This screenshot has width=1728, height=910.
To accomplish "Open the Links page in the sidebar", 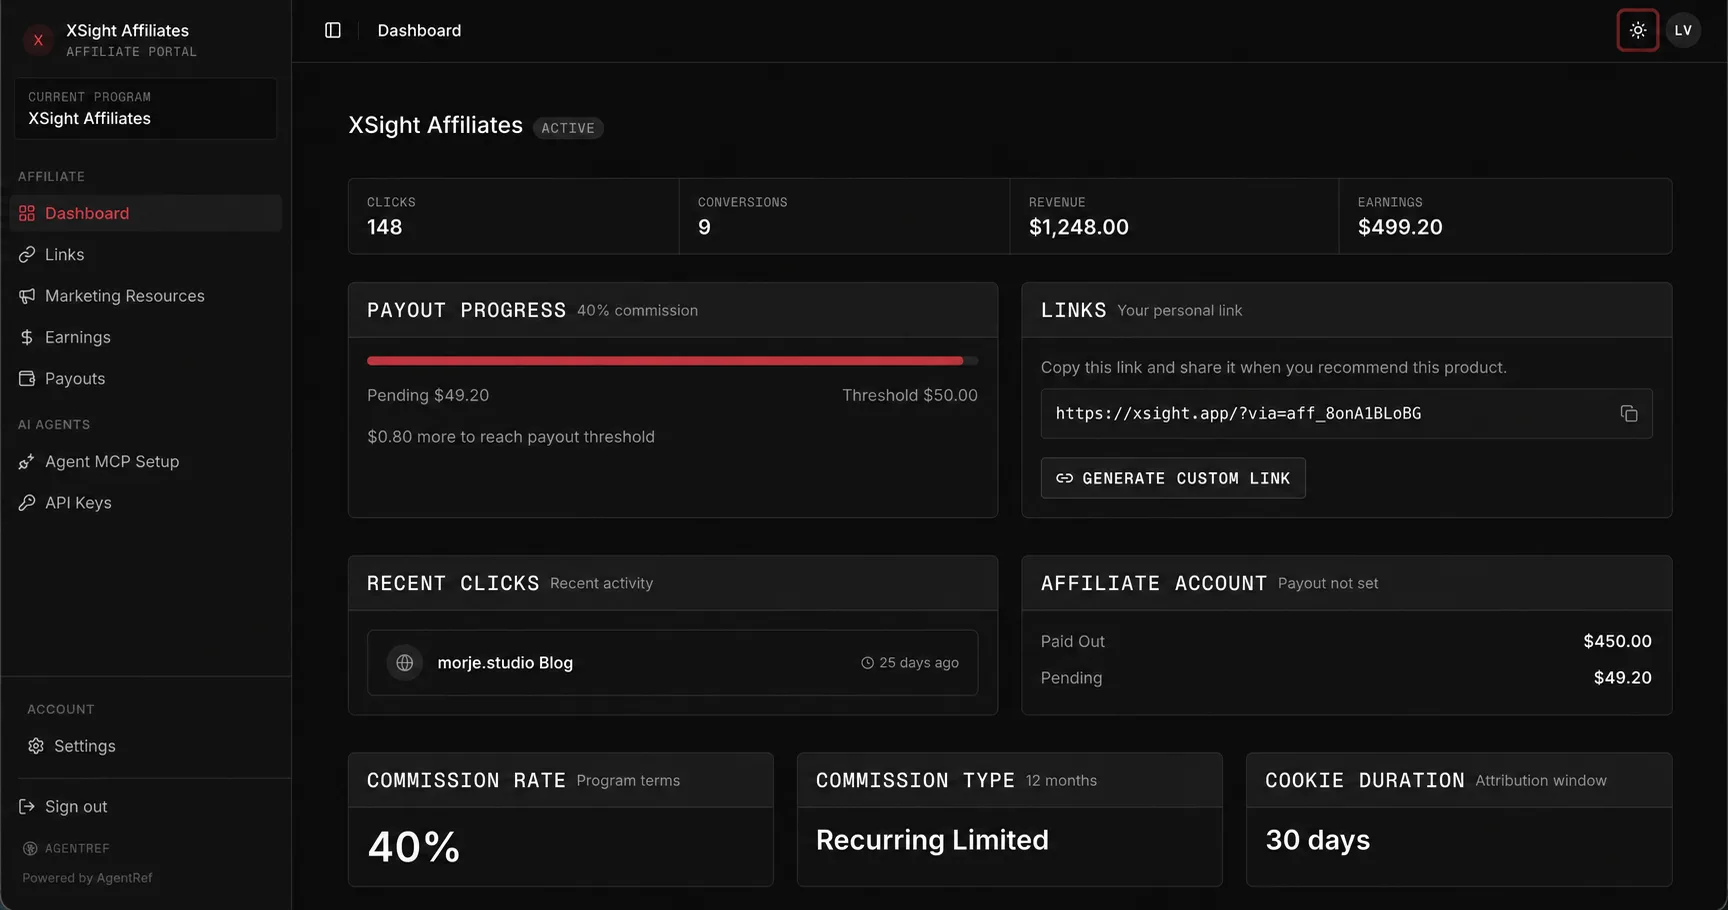I will (145, 254).
